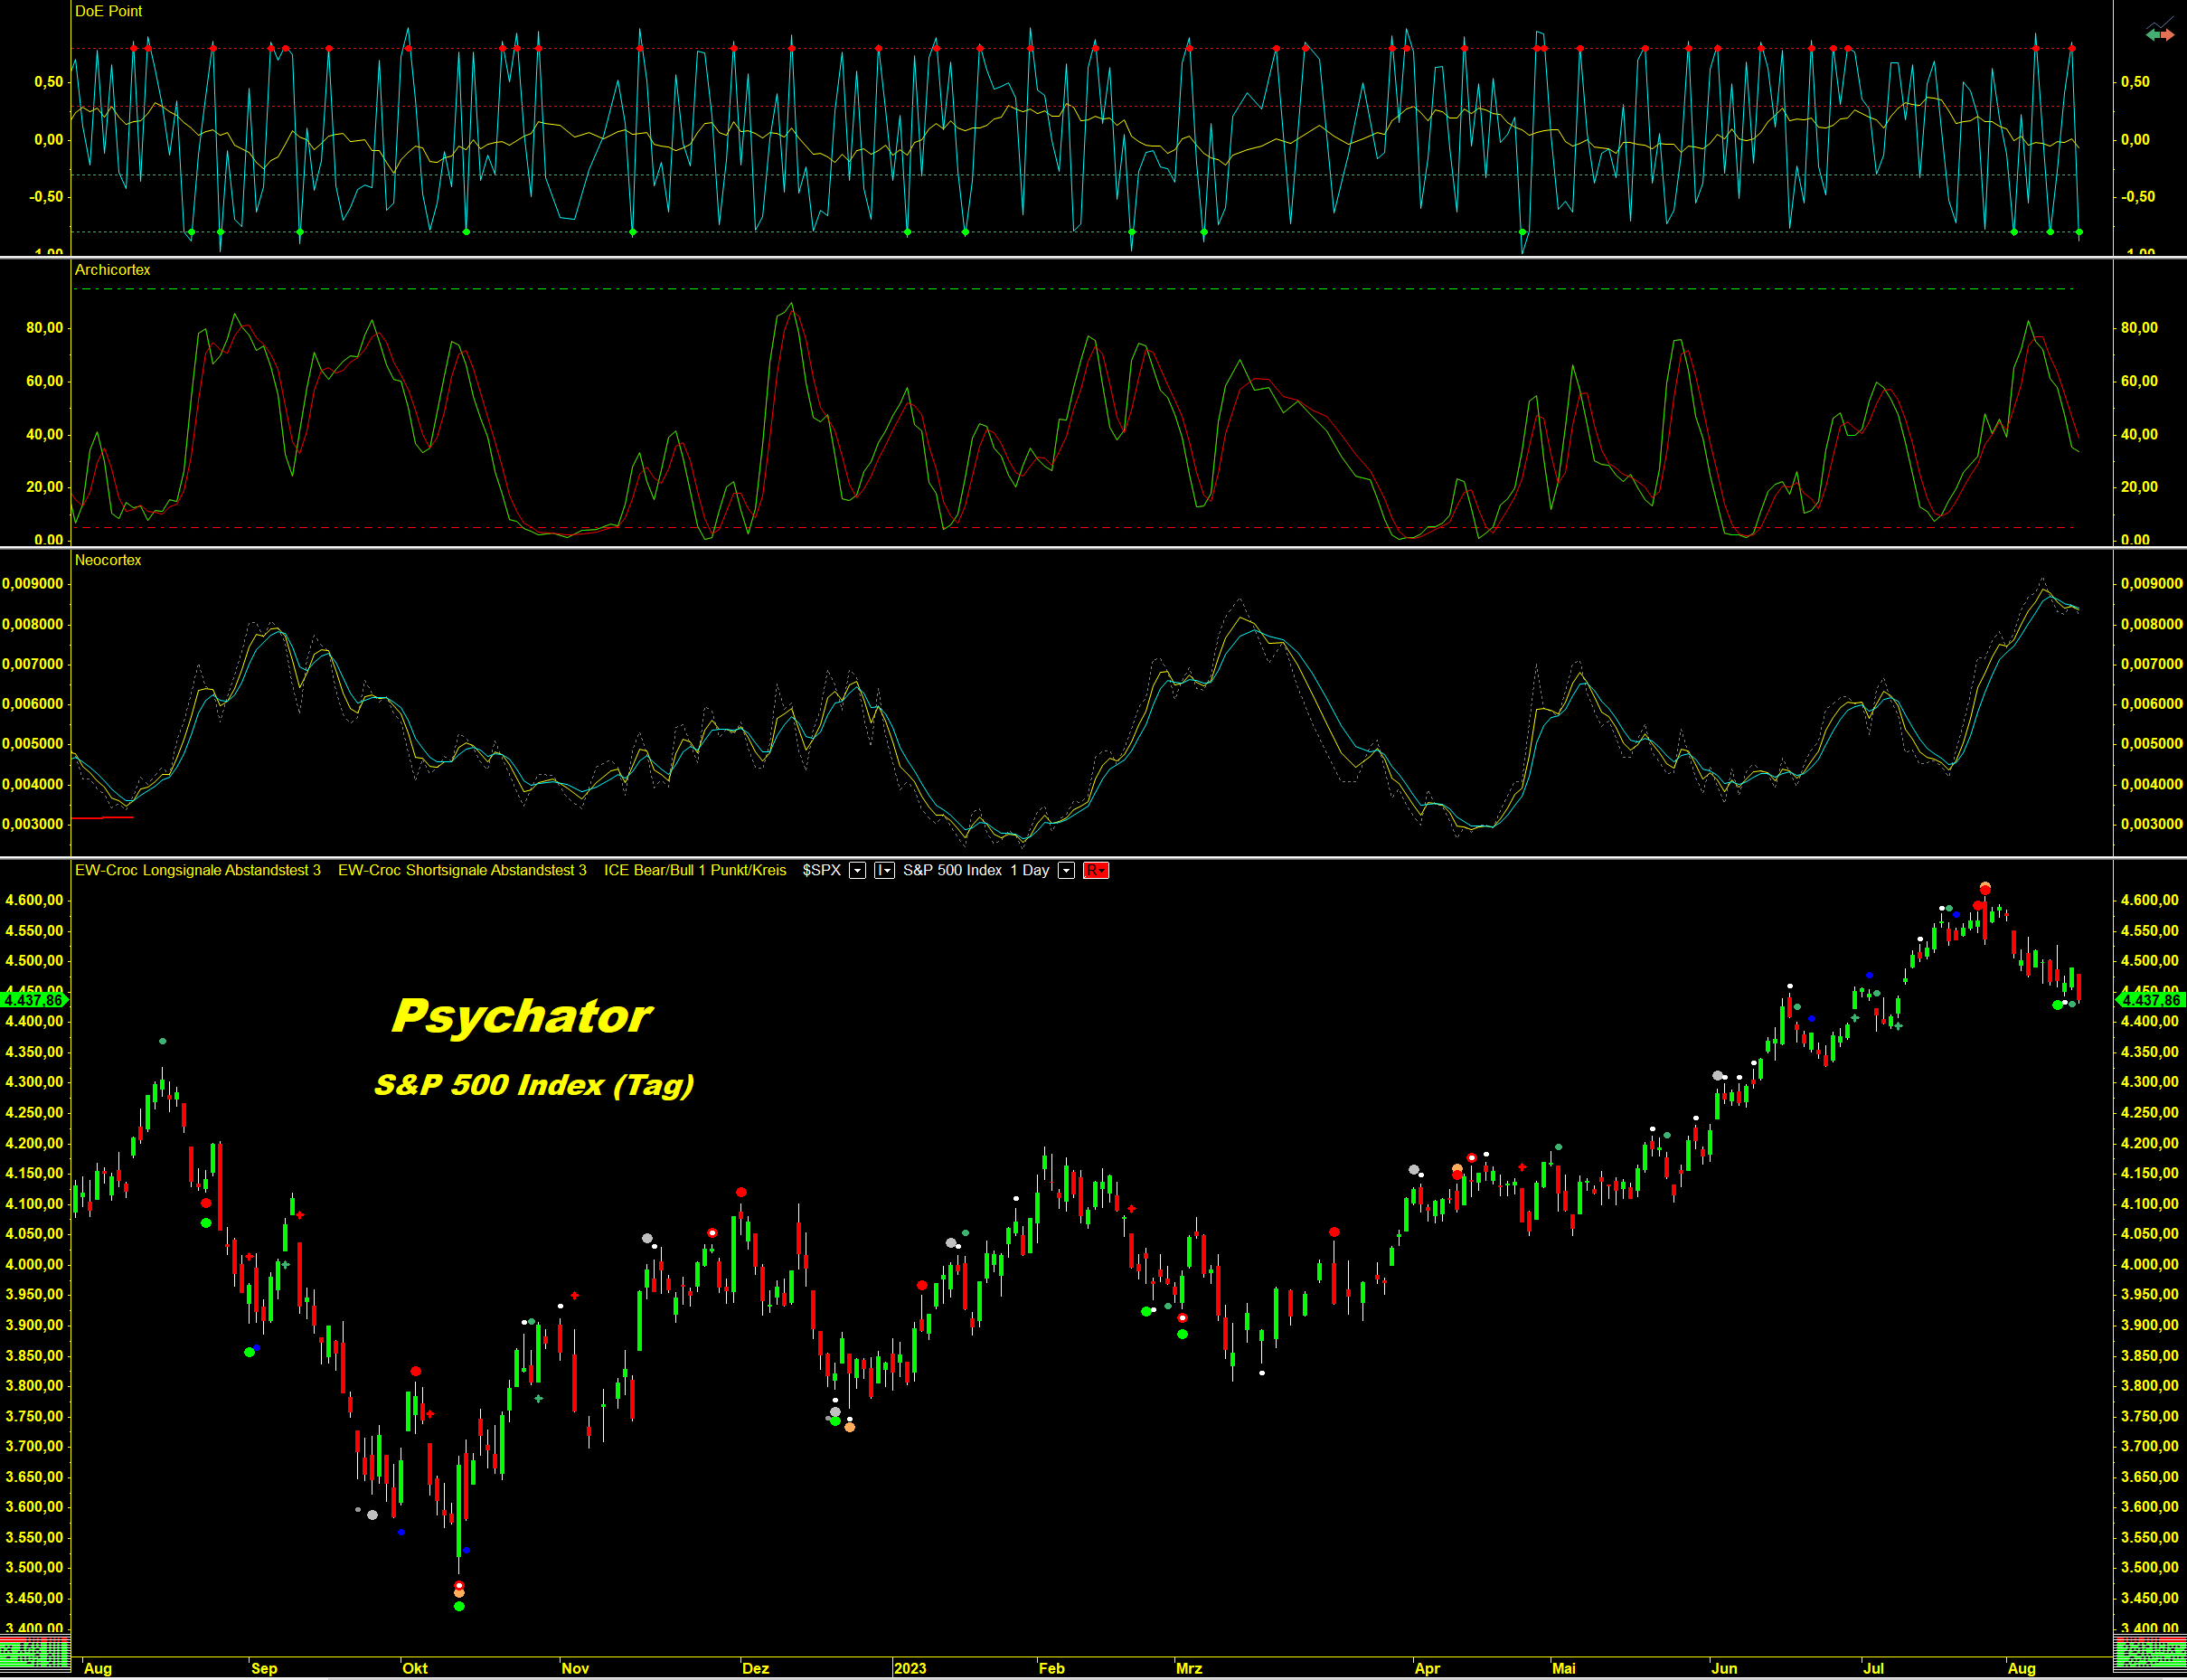Click the stacked green price labels bottom left

coord(34,1653)
